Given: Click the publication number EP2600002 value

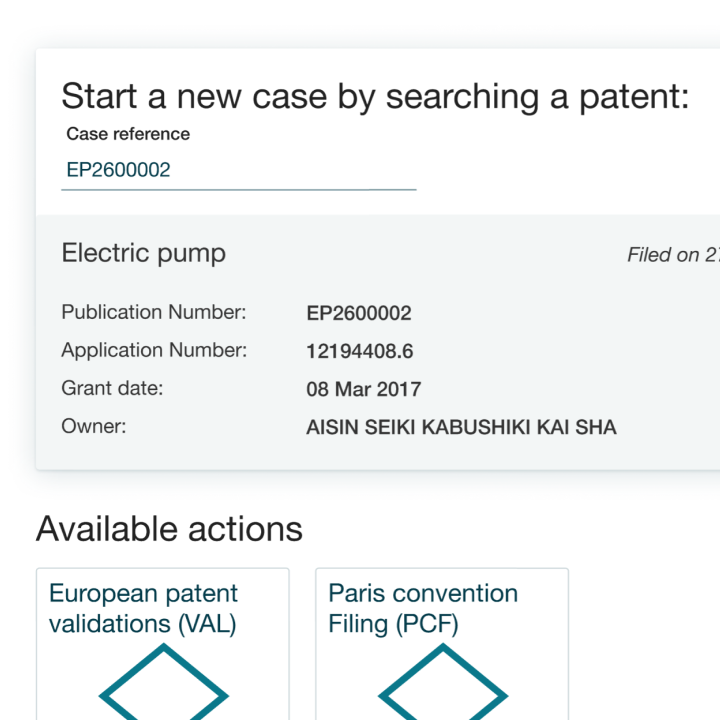Looking at the screenshot, I should tap(359, 314).
